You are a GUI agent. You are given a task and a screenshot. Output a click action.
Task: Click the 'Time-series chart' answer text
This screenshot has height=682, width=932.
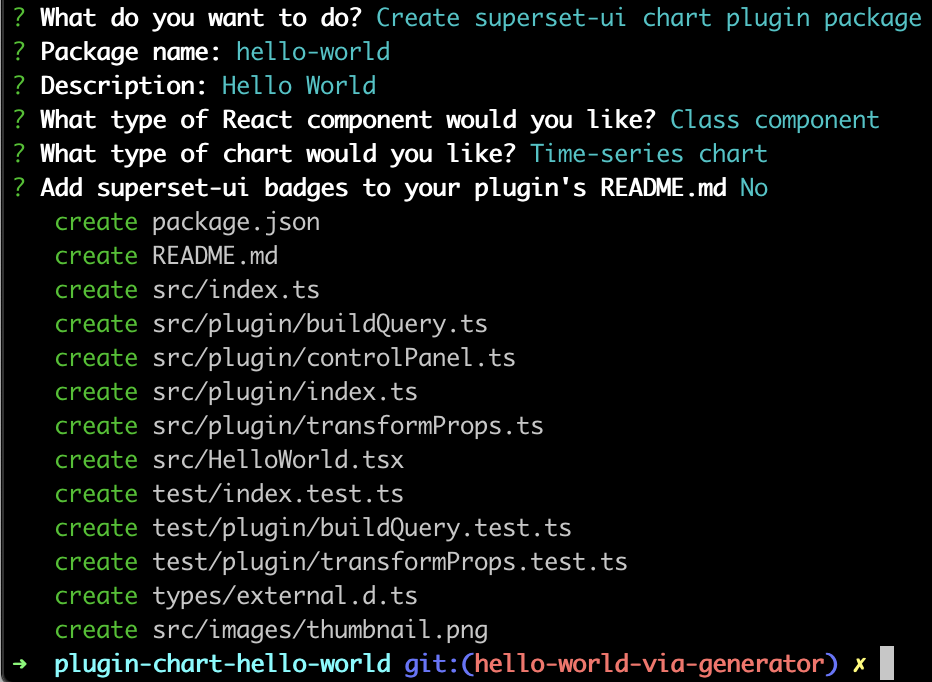point(649,154)
